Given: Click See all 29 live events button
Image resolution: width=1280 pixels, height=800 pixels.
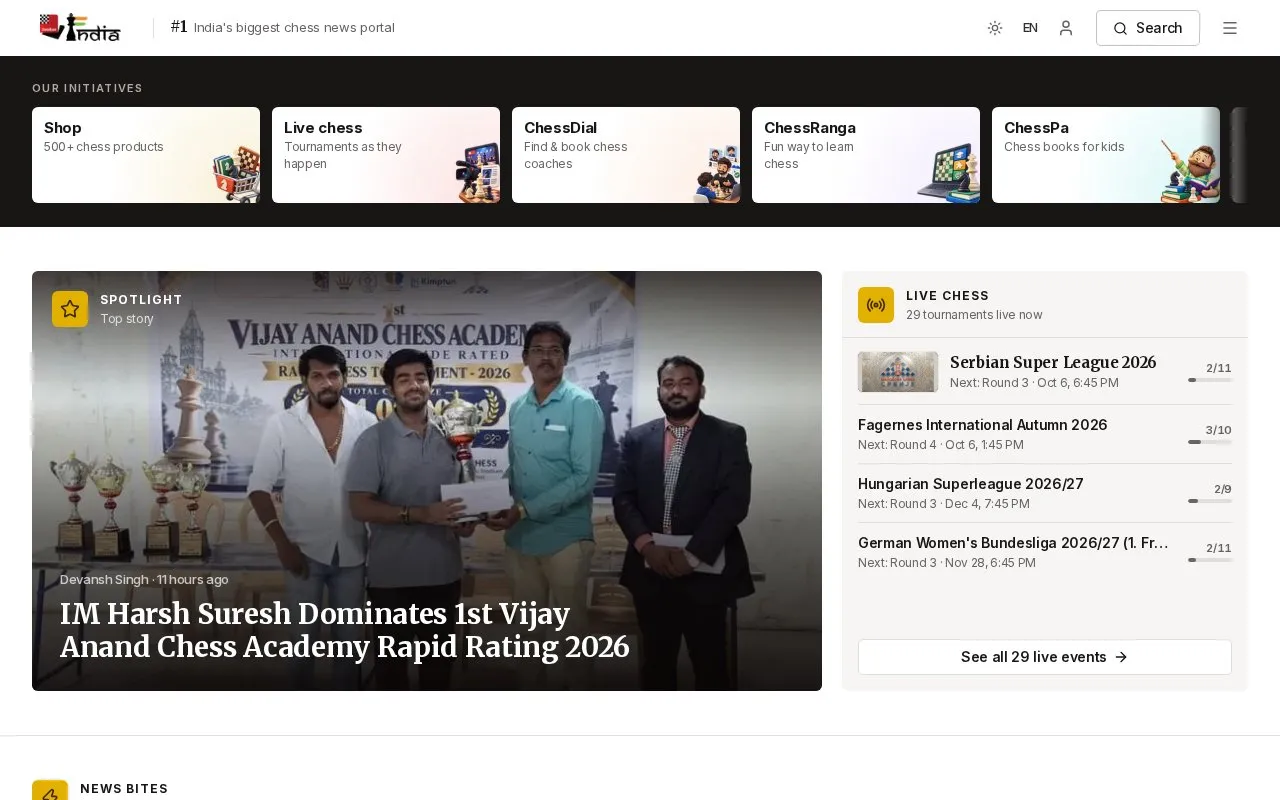Looking at the screenshot, I should point(1045,657).
